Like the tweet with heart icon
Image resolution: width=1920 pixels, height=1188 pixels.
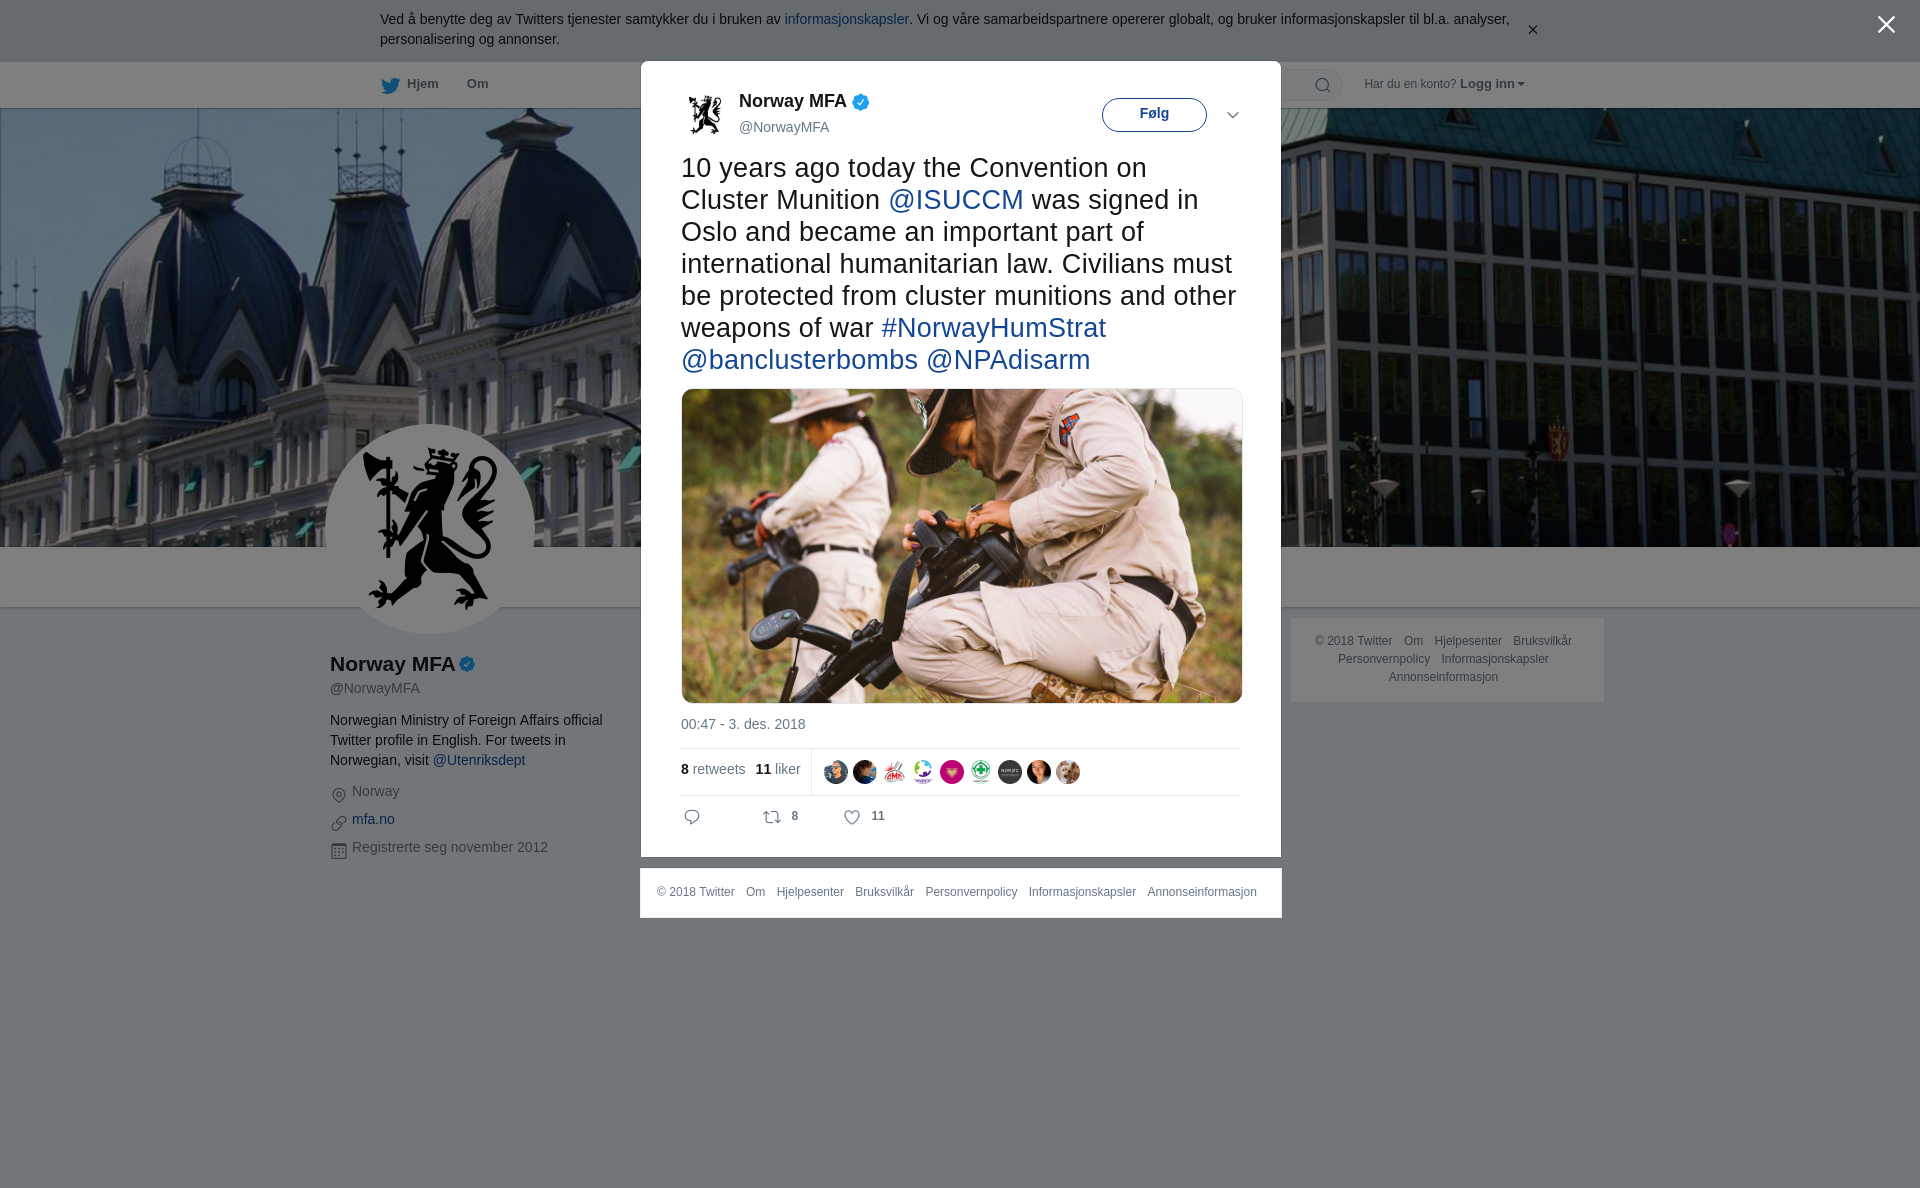point(852,817)
